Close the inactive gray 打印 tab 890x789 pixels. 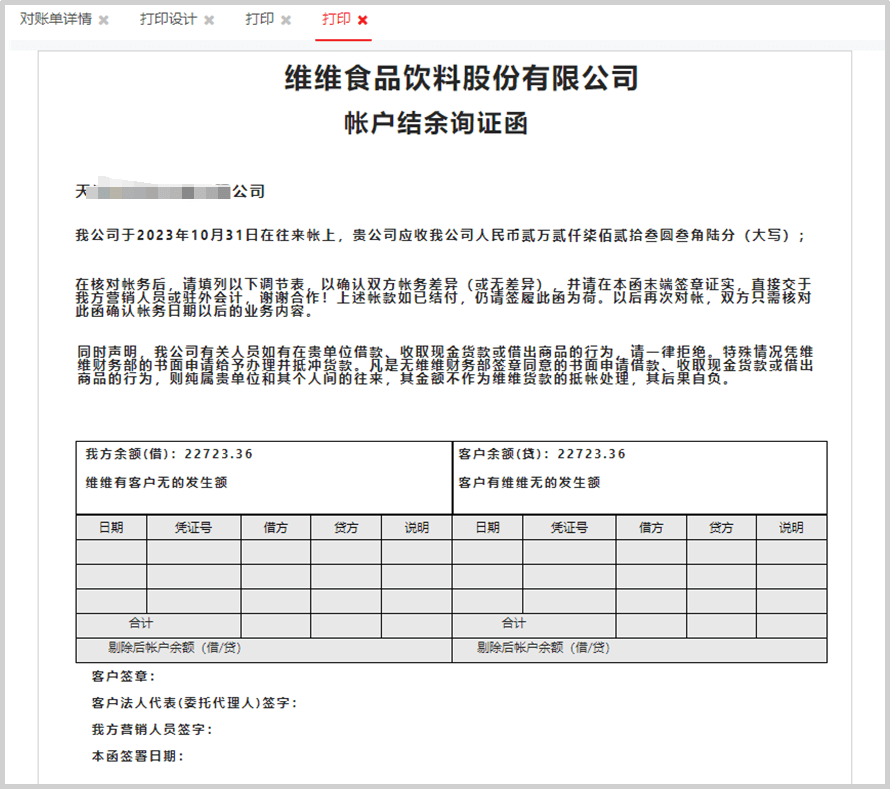[x=286, y=20]
